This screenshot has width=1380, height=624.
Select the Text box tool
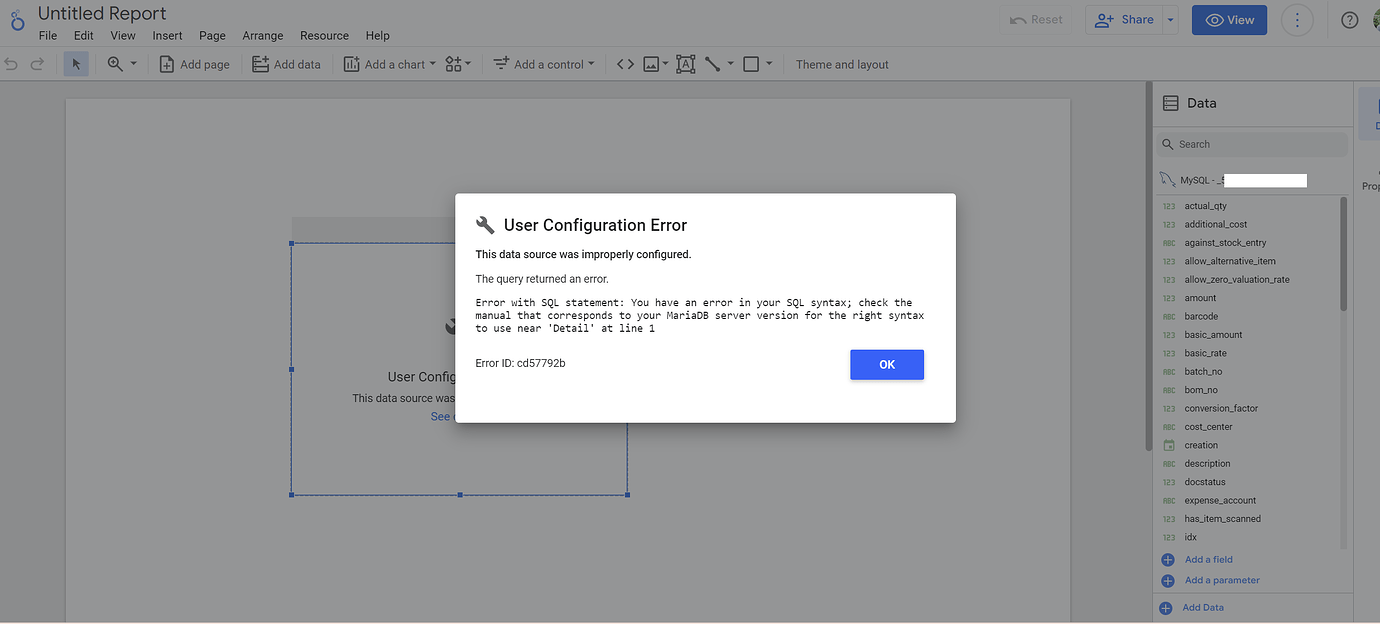[685, 63]
